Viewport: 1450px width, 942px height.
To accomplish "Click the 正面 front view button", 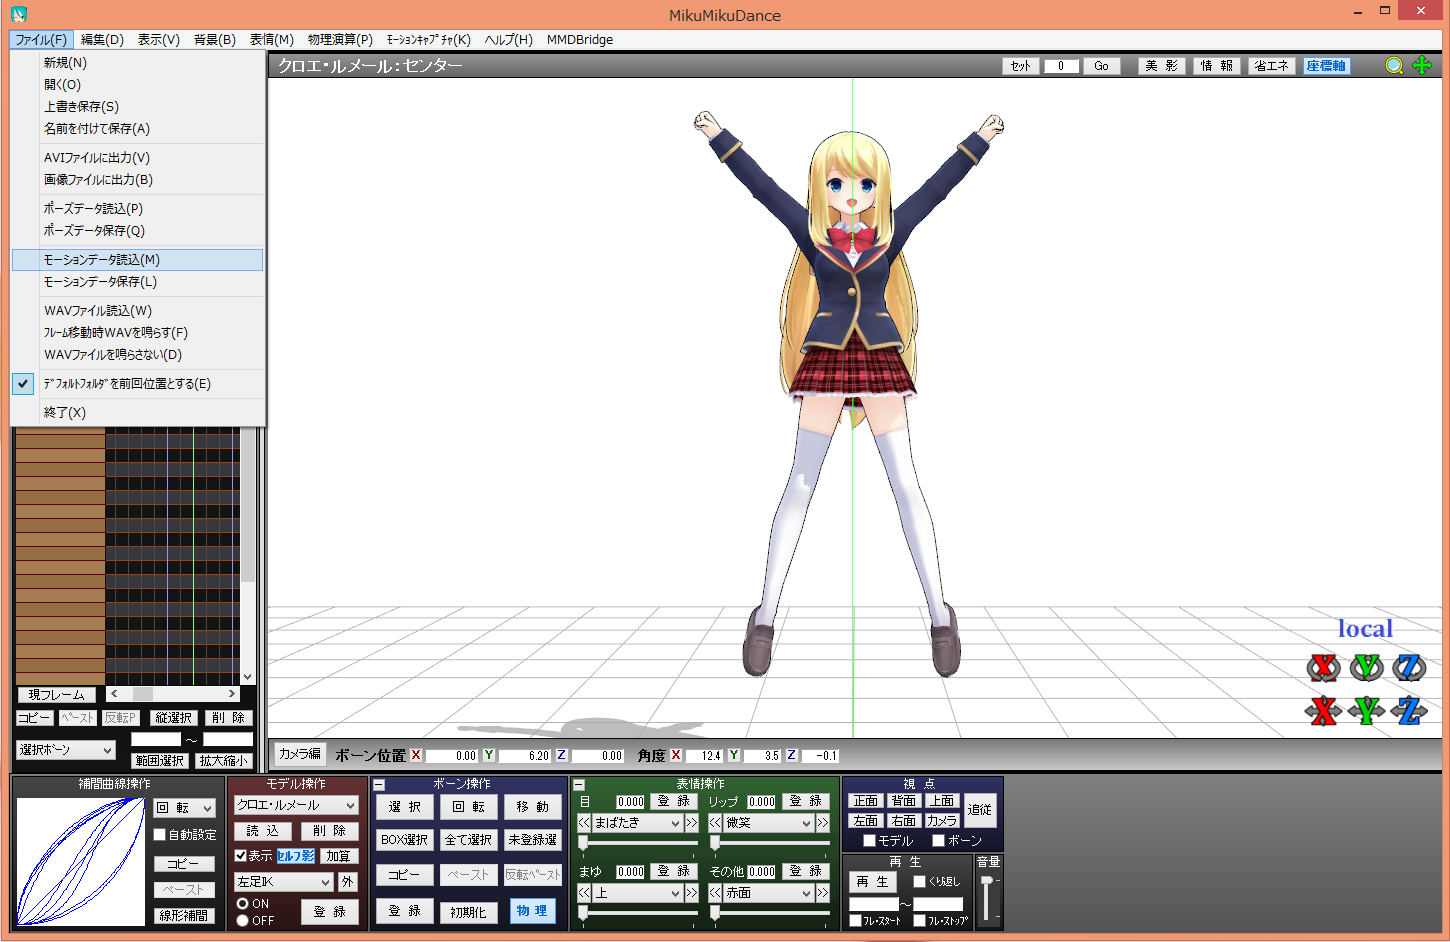I will (866, 801).
